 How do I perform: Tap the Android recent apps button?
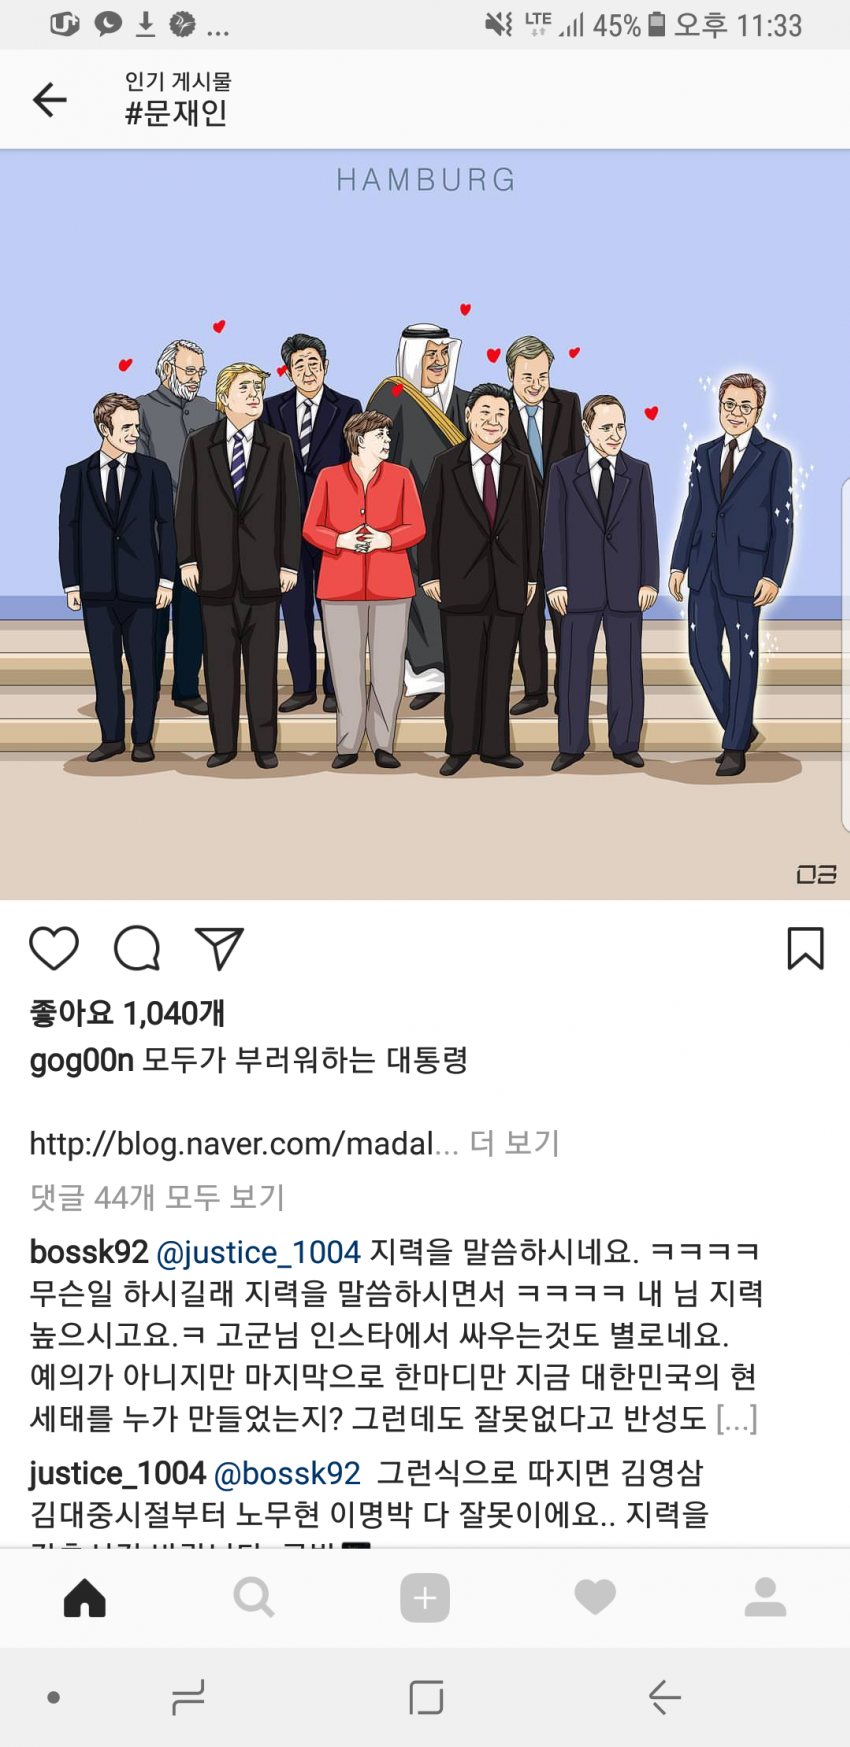click(x=188, y=1697)
